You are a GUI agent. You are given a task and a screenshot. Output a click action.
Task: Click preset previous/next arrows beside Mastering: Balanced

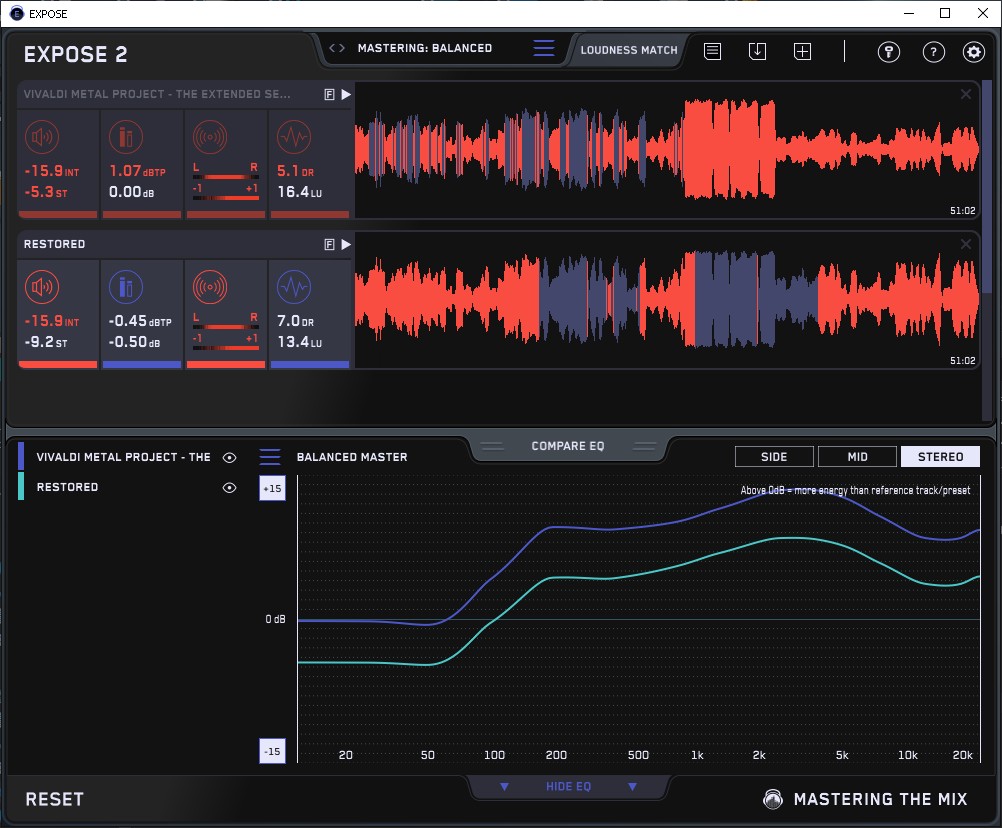tap(337, 48)
